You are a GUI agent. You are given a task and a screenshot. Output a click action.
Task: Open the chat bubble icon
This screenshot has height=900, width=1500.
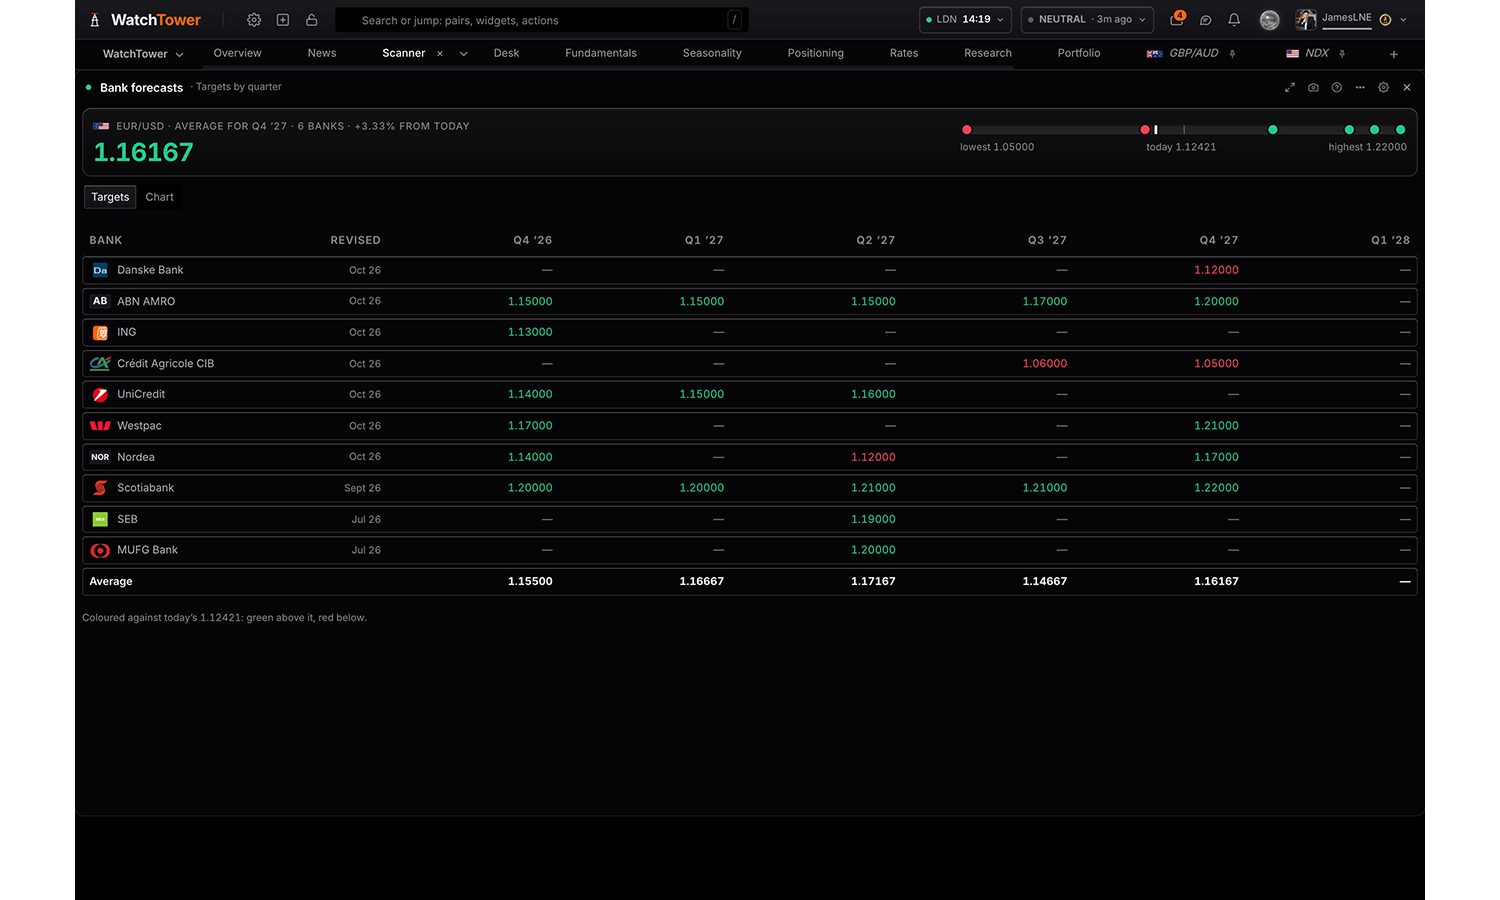[x=1206, y=20]
